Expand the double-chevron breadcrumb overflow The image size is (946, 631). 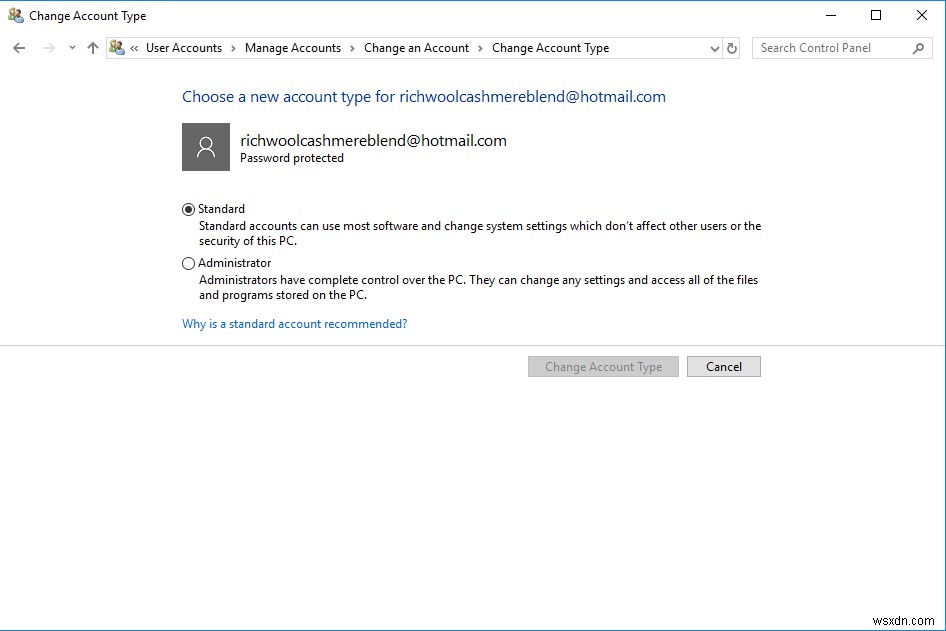pyautogui.click(x=135, y=47)
